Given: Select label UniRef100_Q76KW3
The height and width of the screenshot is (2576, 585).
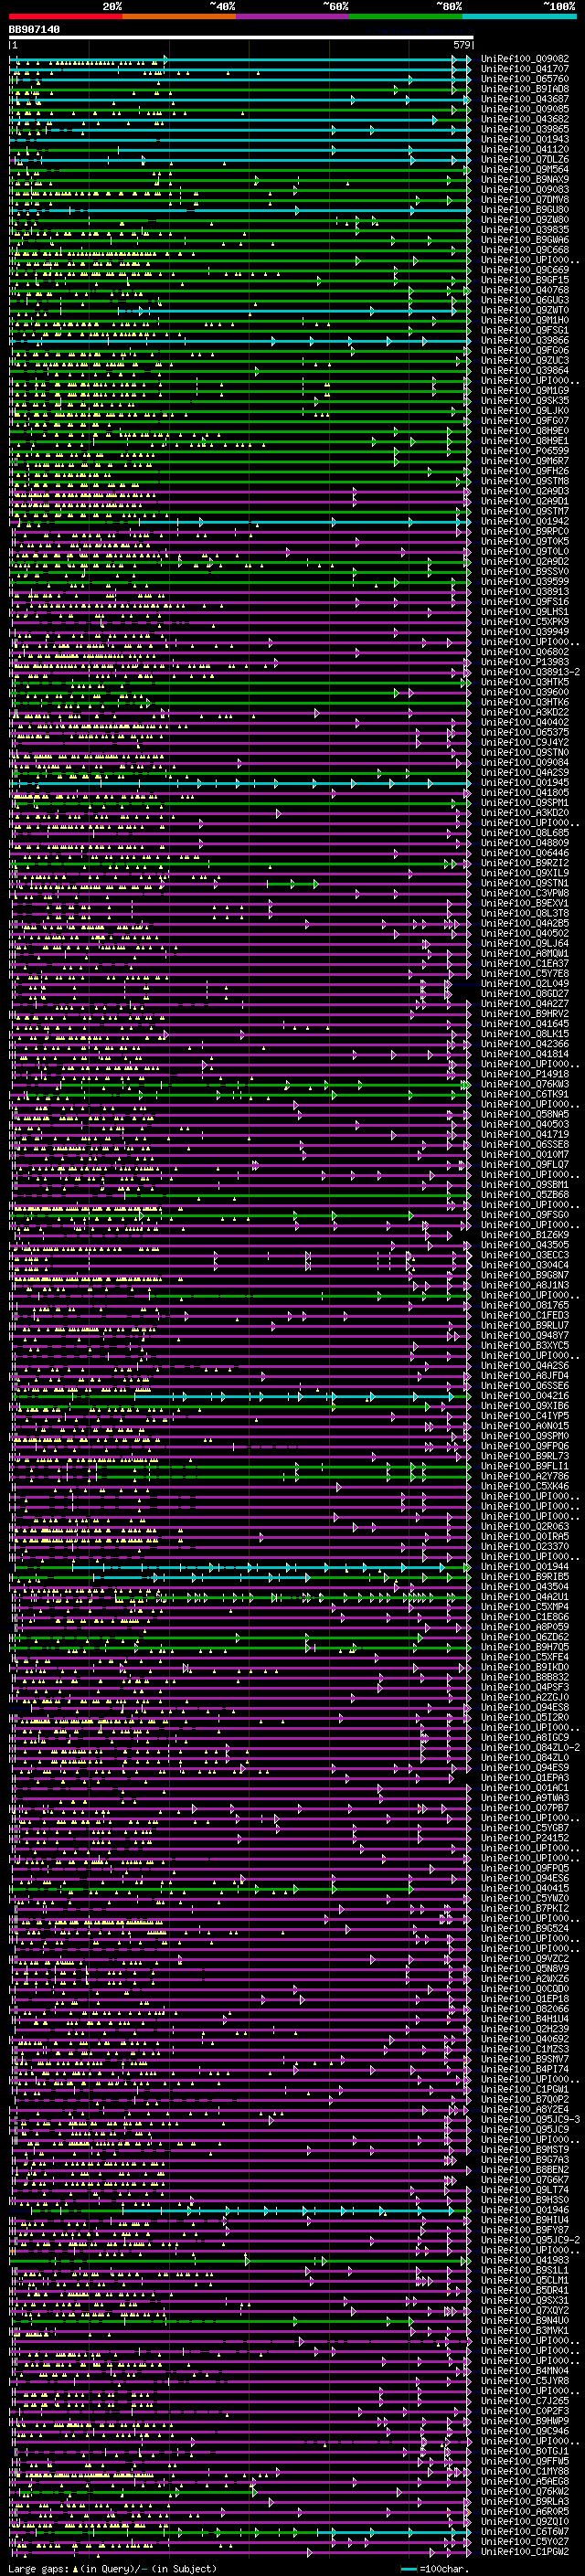Looking at the screenshot, I should 525,1084.
